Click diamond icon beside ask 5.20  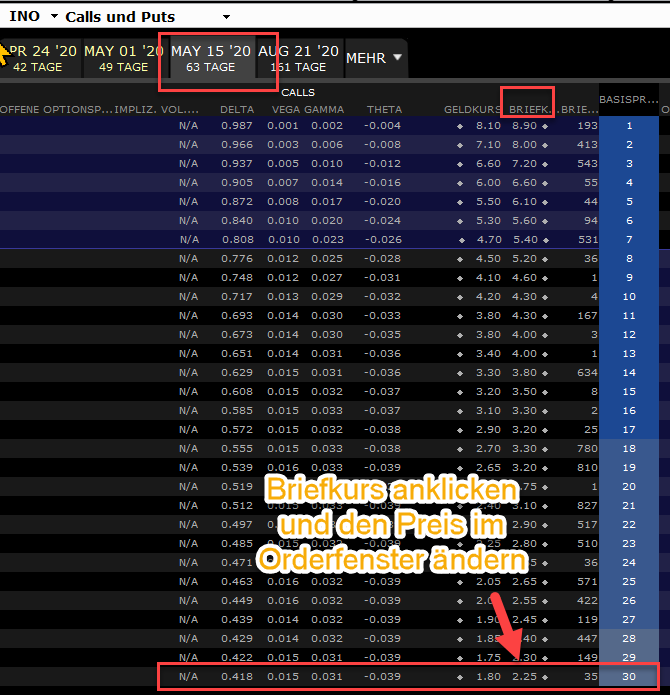click(545, 259)
